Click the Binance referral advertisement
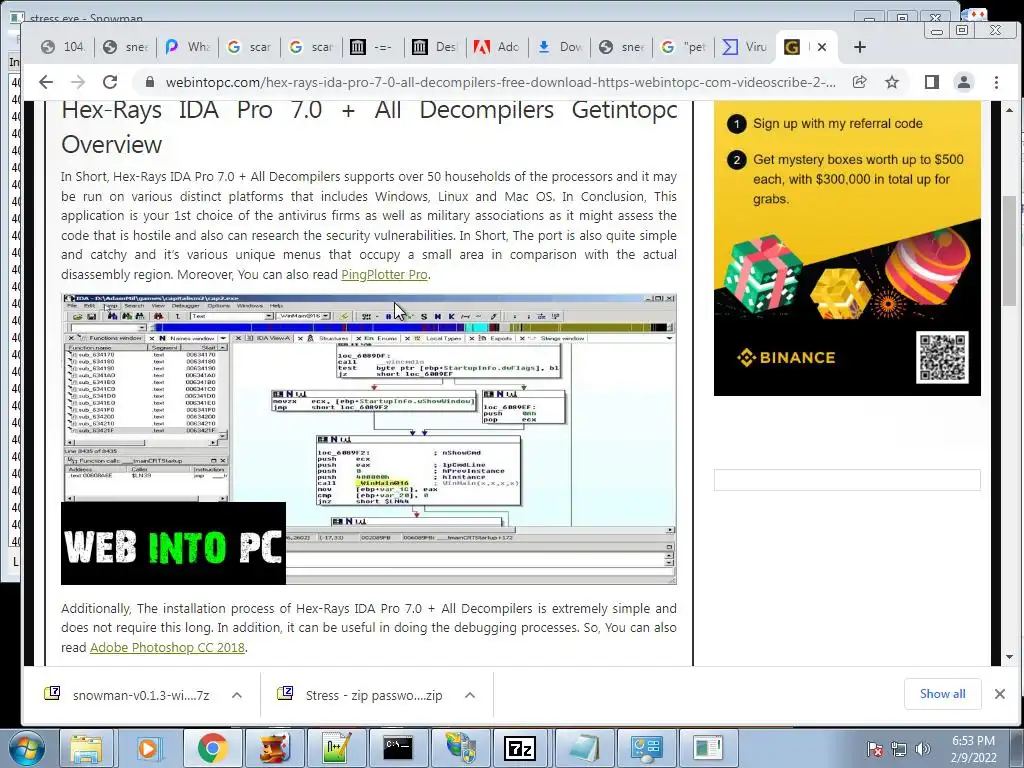The width and height of the screenshot is (1024, 768). click(x=847, y=248)
